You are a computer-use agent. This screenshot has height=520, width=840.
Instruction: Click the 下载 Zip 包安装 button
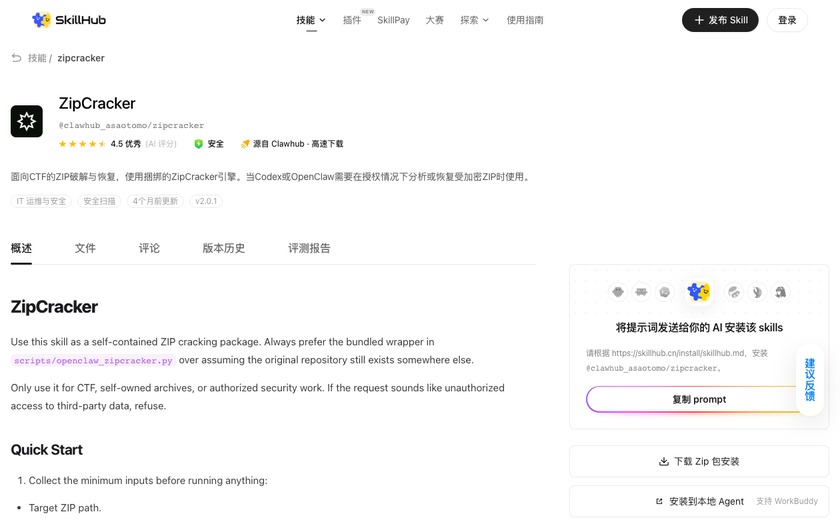[699, 461]
